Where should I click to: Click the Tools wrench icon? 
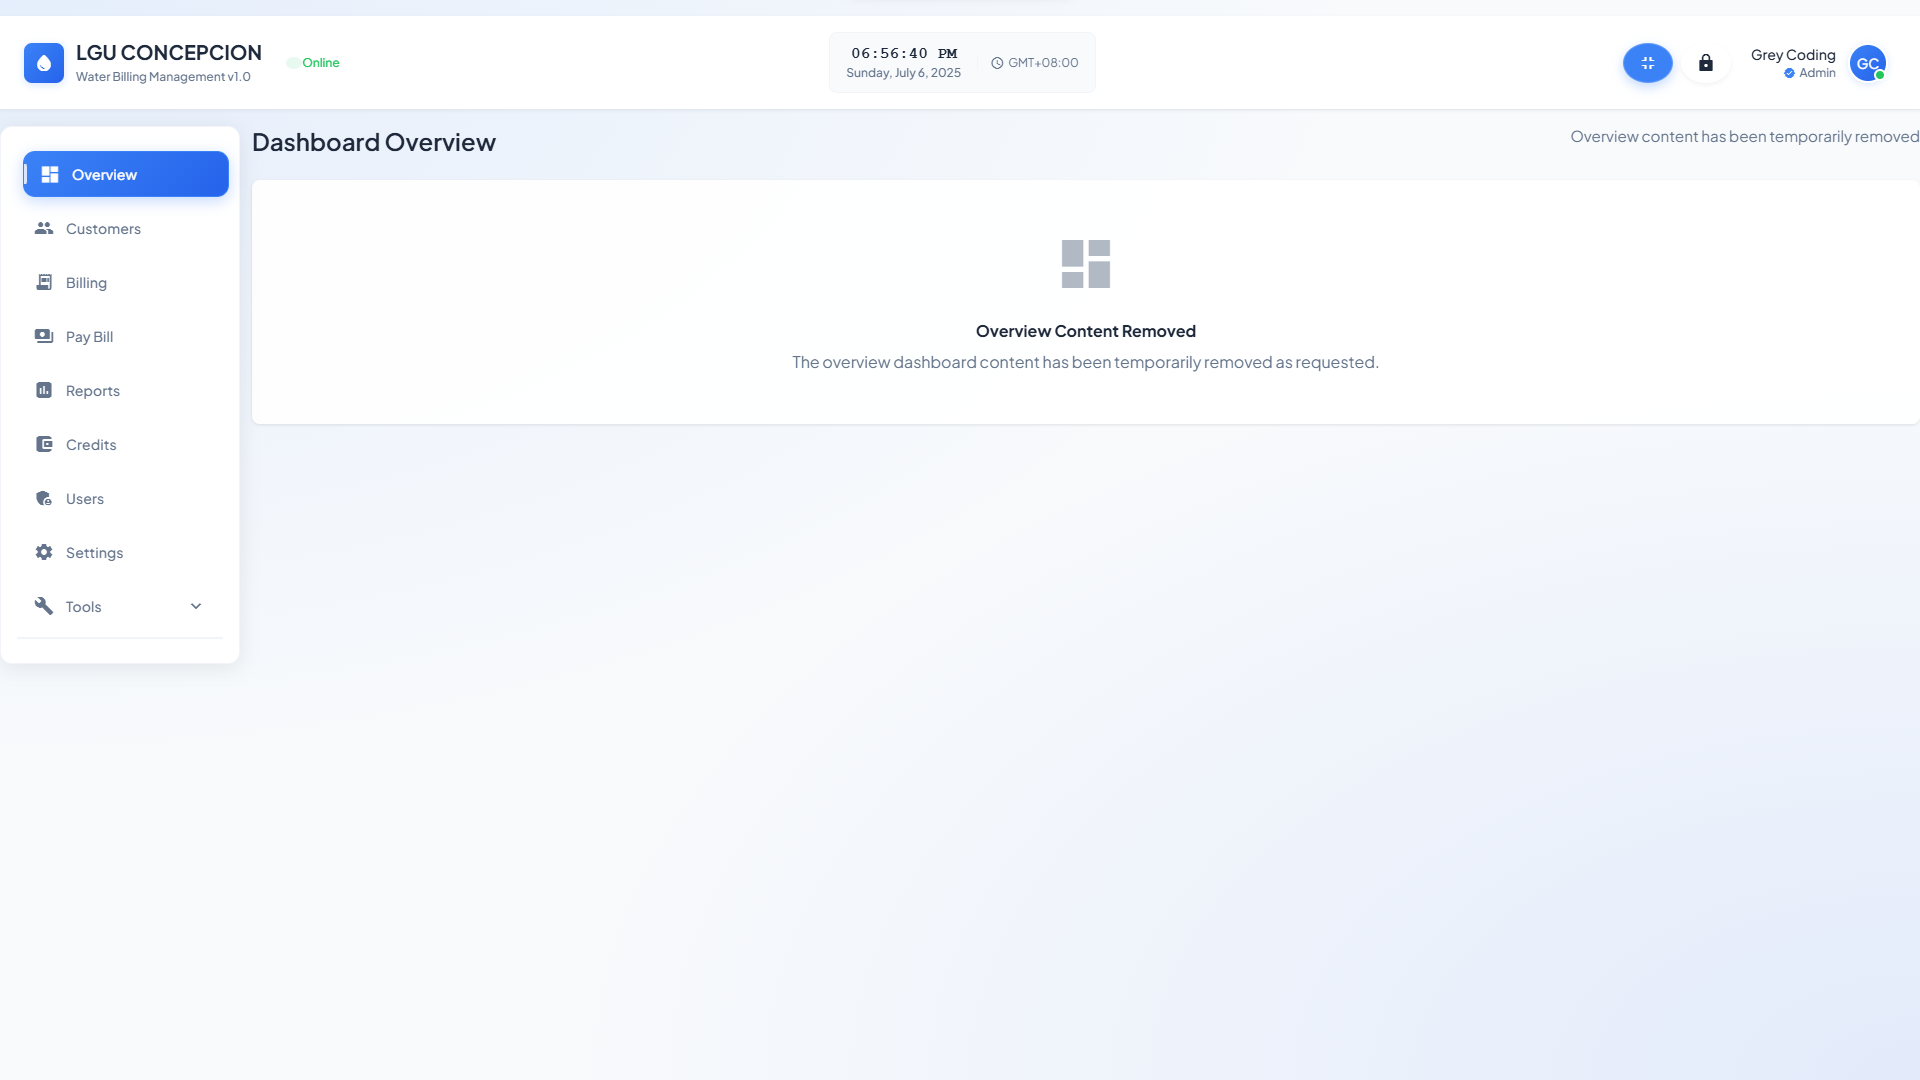point(44,606)
